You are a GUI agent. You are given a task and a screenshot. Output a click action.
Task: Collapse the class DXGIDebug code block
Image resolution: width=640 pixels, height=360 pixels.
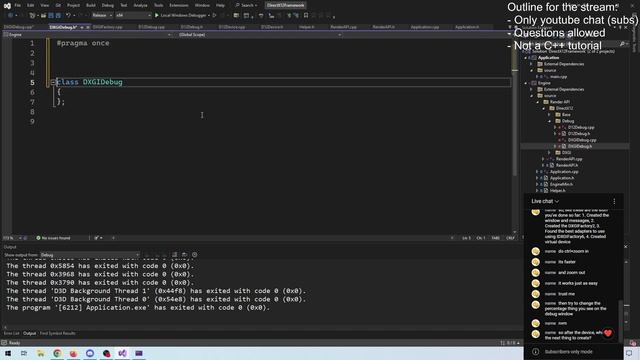point(53,82)
